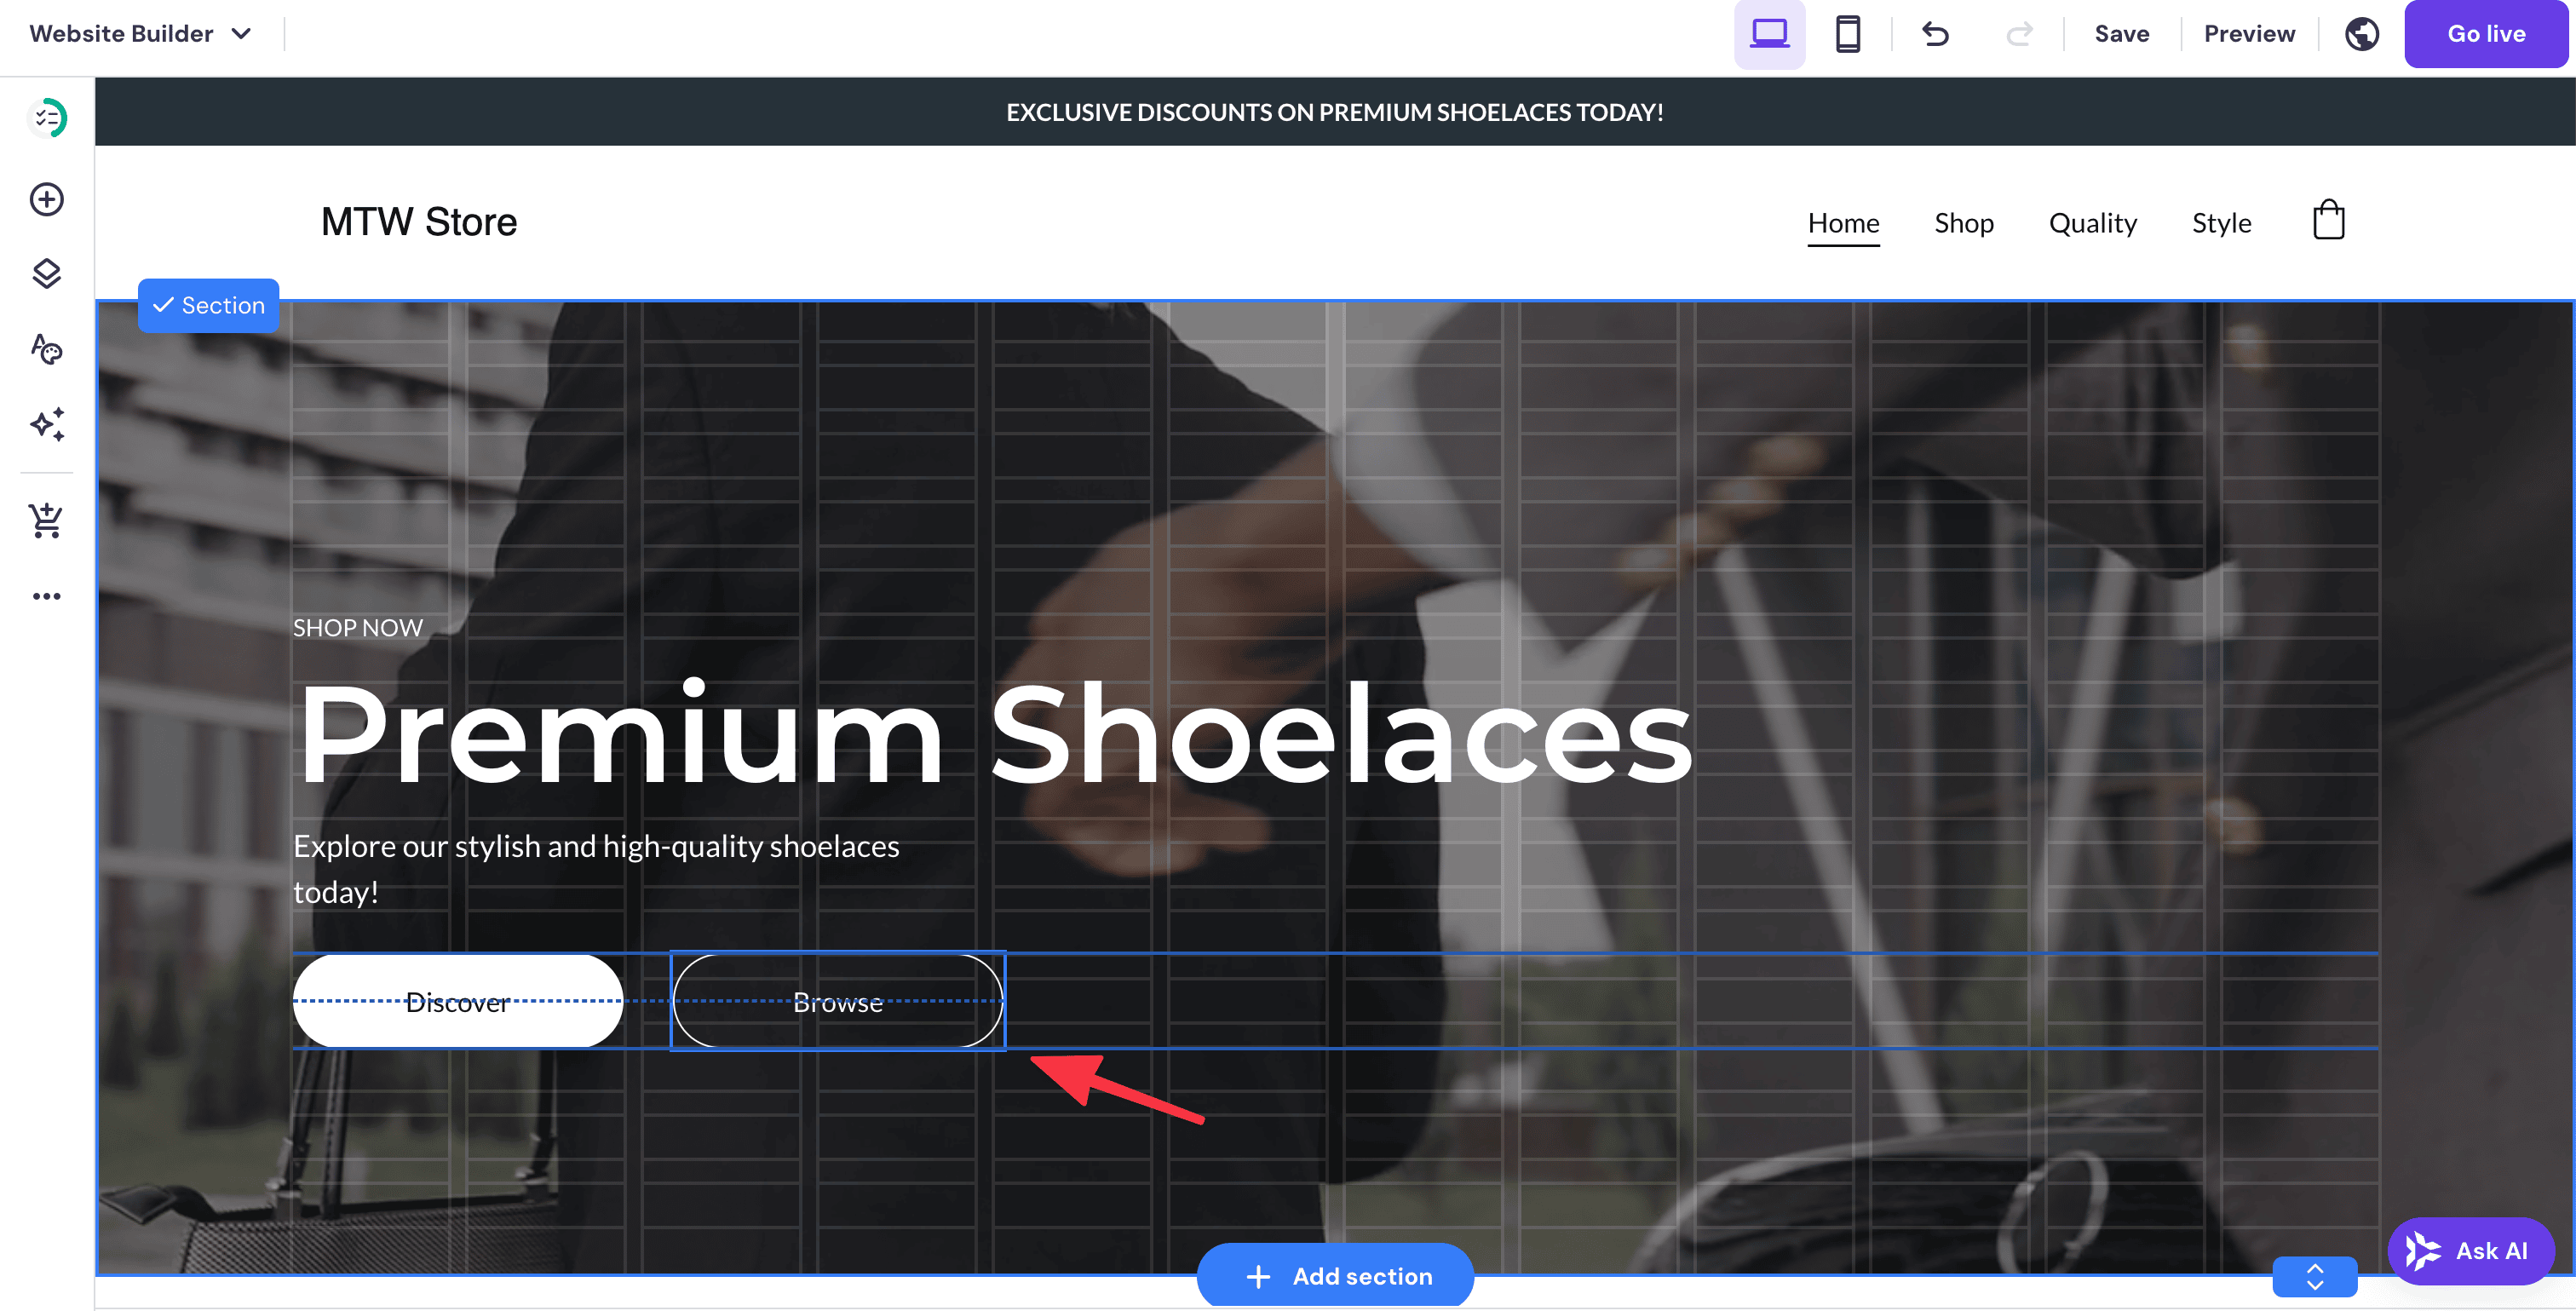
Task: Click the Section checkmark label
Action: click(x=208, y=305)
